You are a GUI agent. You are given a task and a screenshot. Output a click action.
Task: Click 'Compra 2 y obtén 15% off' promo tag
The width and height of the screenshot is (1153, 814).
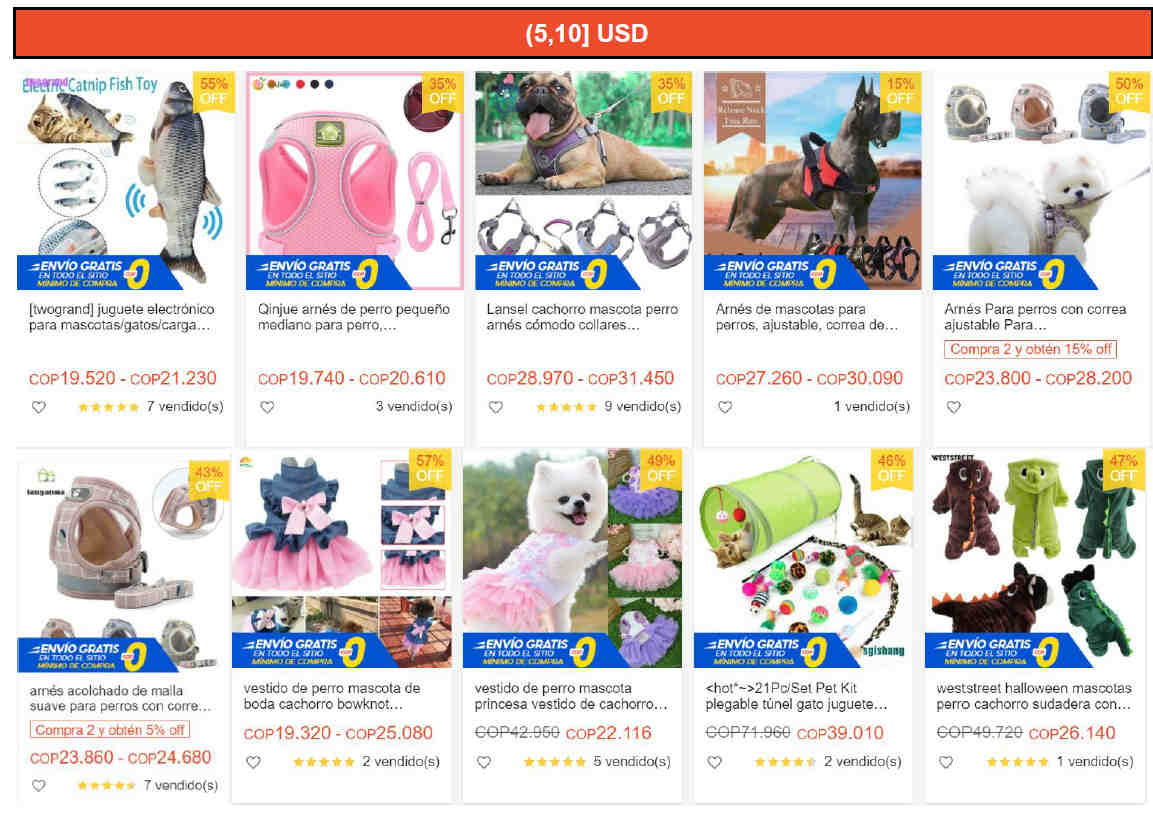click(1030, 349)
